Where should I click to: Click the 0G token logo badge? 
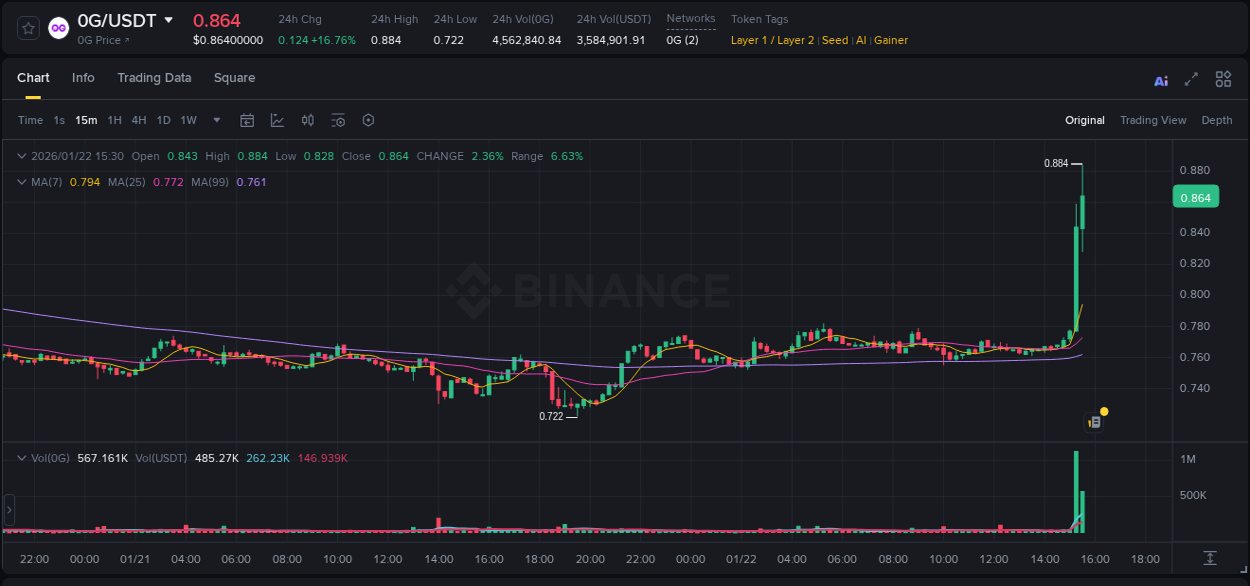click(x=58, y=28)
